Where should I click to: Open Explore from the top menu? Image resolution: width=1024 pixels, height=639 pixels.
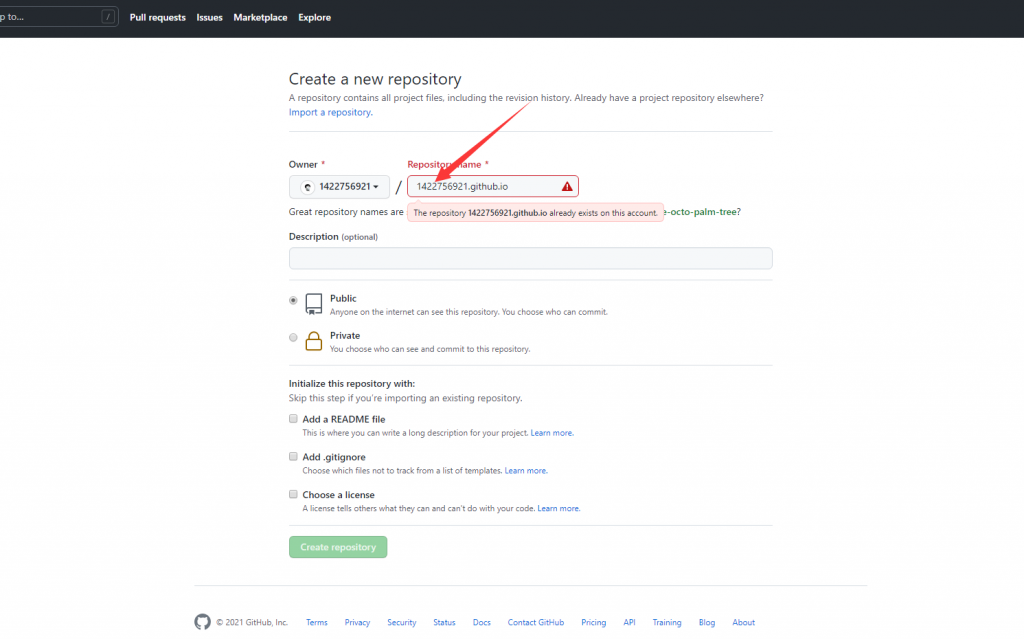tap(314, 17)
